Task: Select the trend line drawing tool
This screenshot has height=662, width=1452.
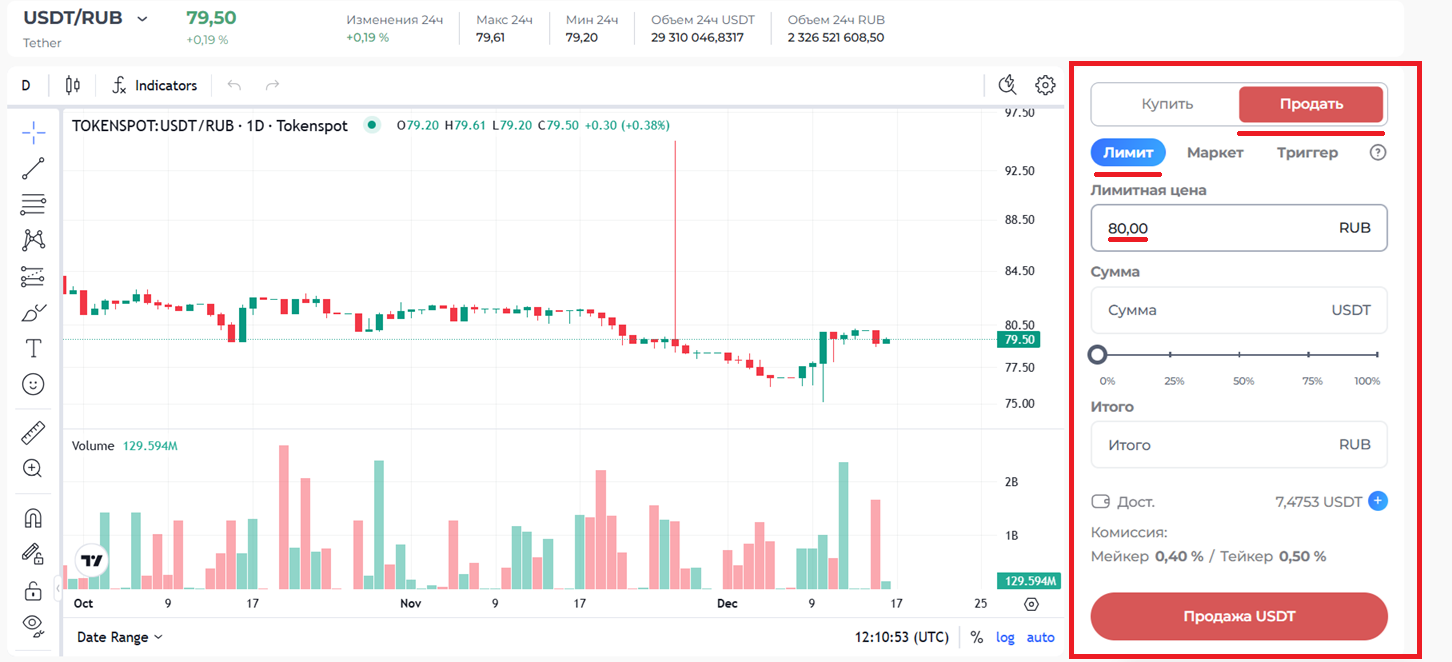Action: [33, 168]
